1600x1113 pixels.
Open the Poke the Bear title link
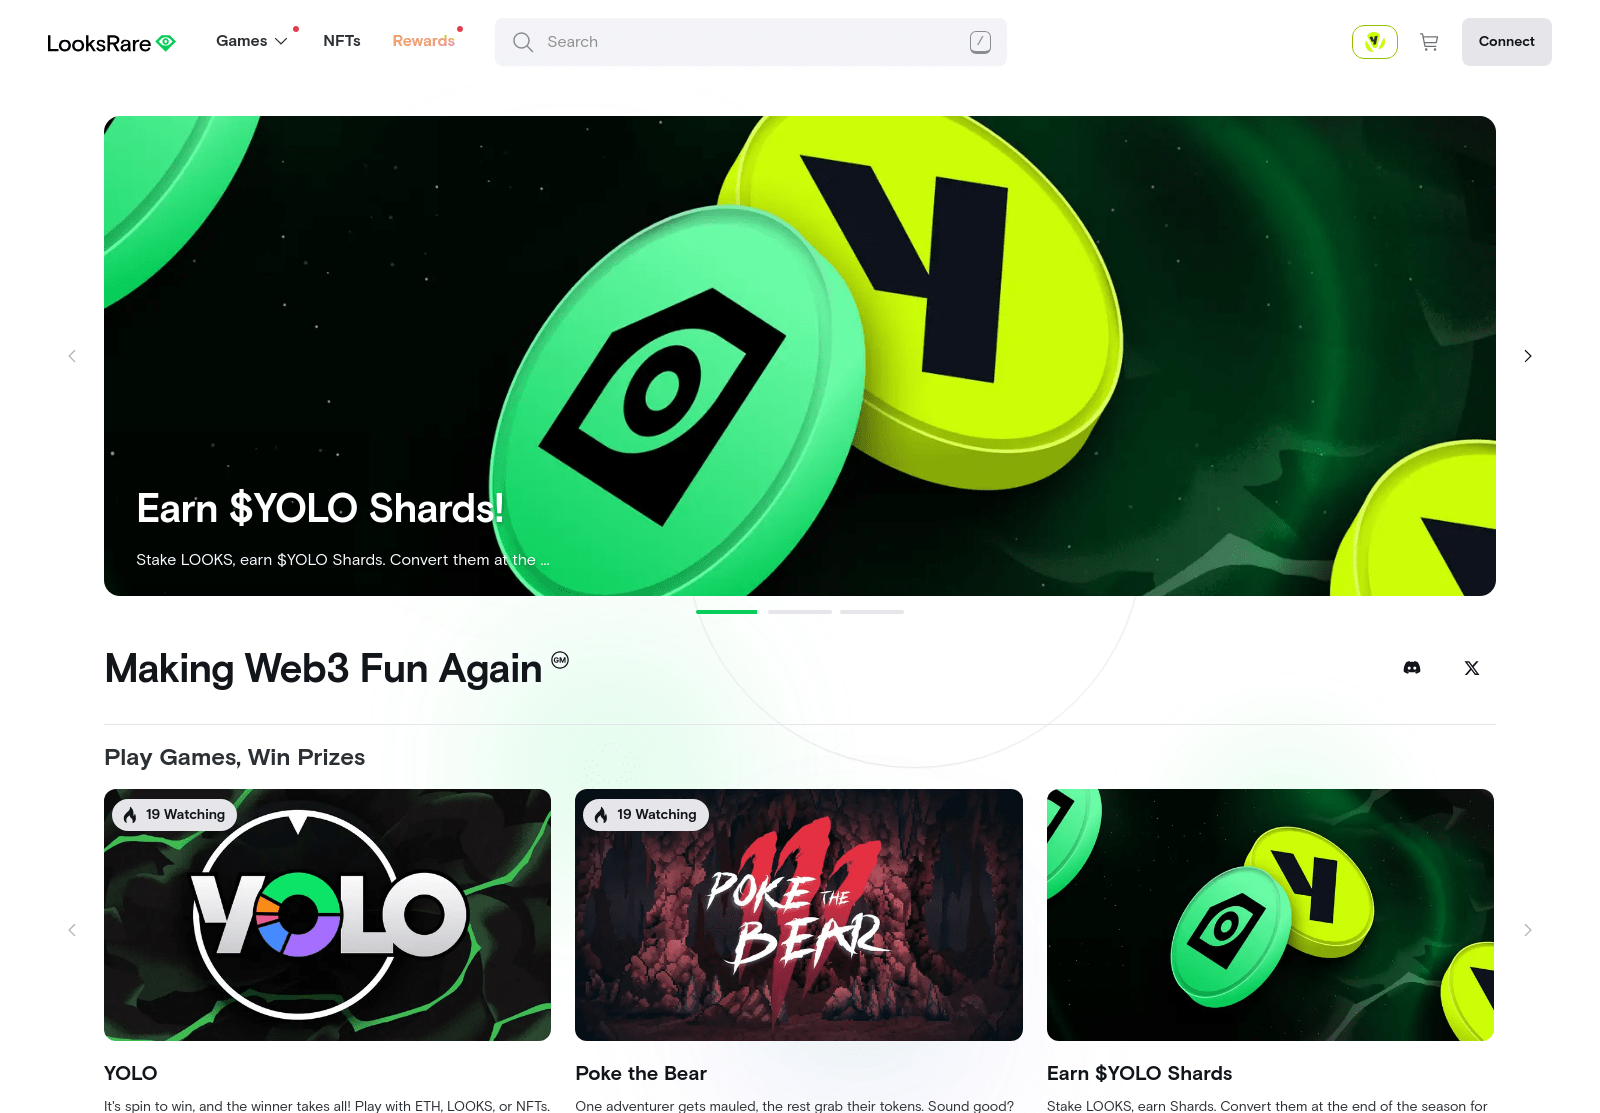641,1073
